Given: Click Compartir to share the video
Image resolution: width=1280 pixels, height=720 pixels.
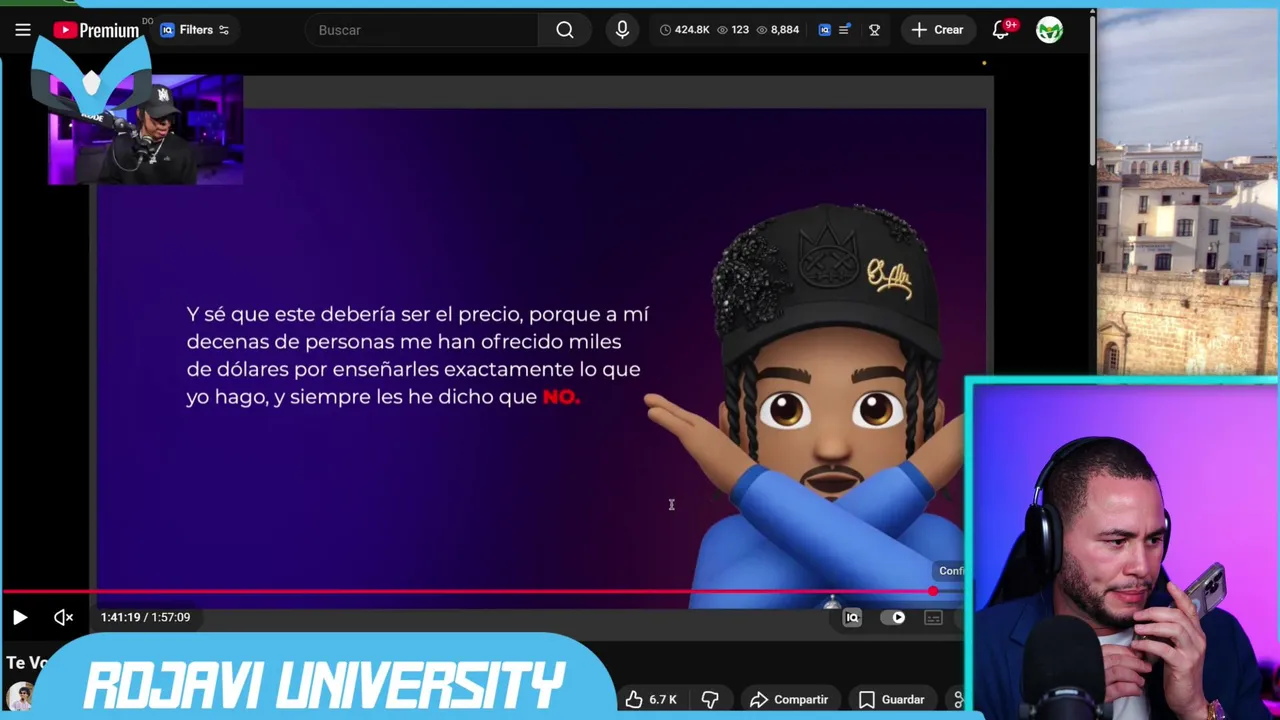Looking at the screenshot, I should tap(789, 700).
